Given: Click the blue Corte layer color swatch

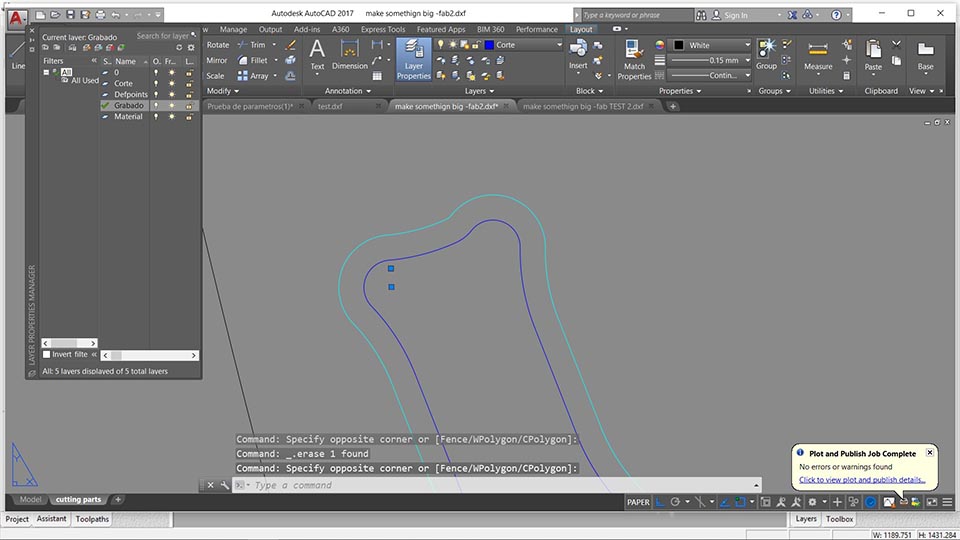Looking at the screenshot, I should (489, 45).
